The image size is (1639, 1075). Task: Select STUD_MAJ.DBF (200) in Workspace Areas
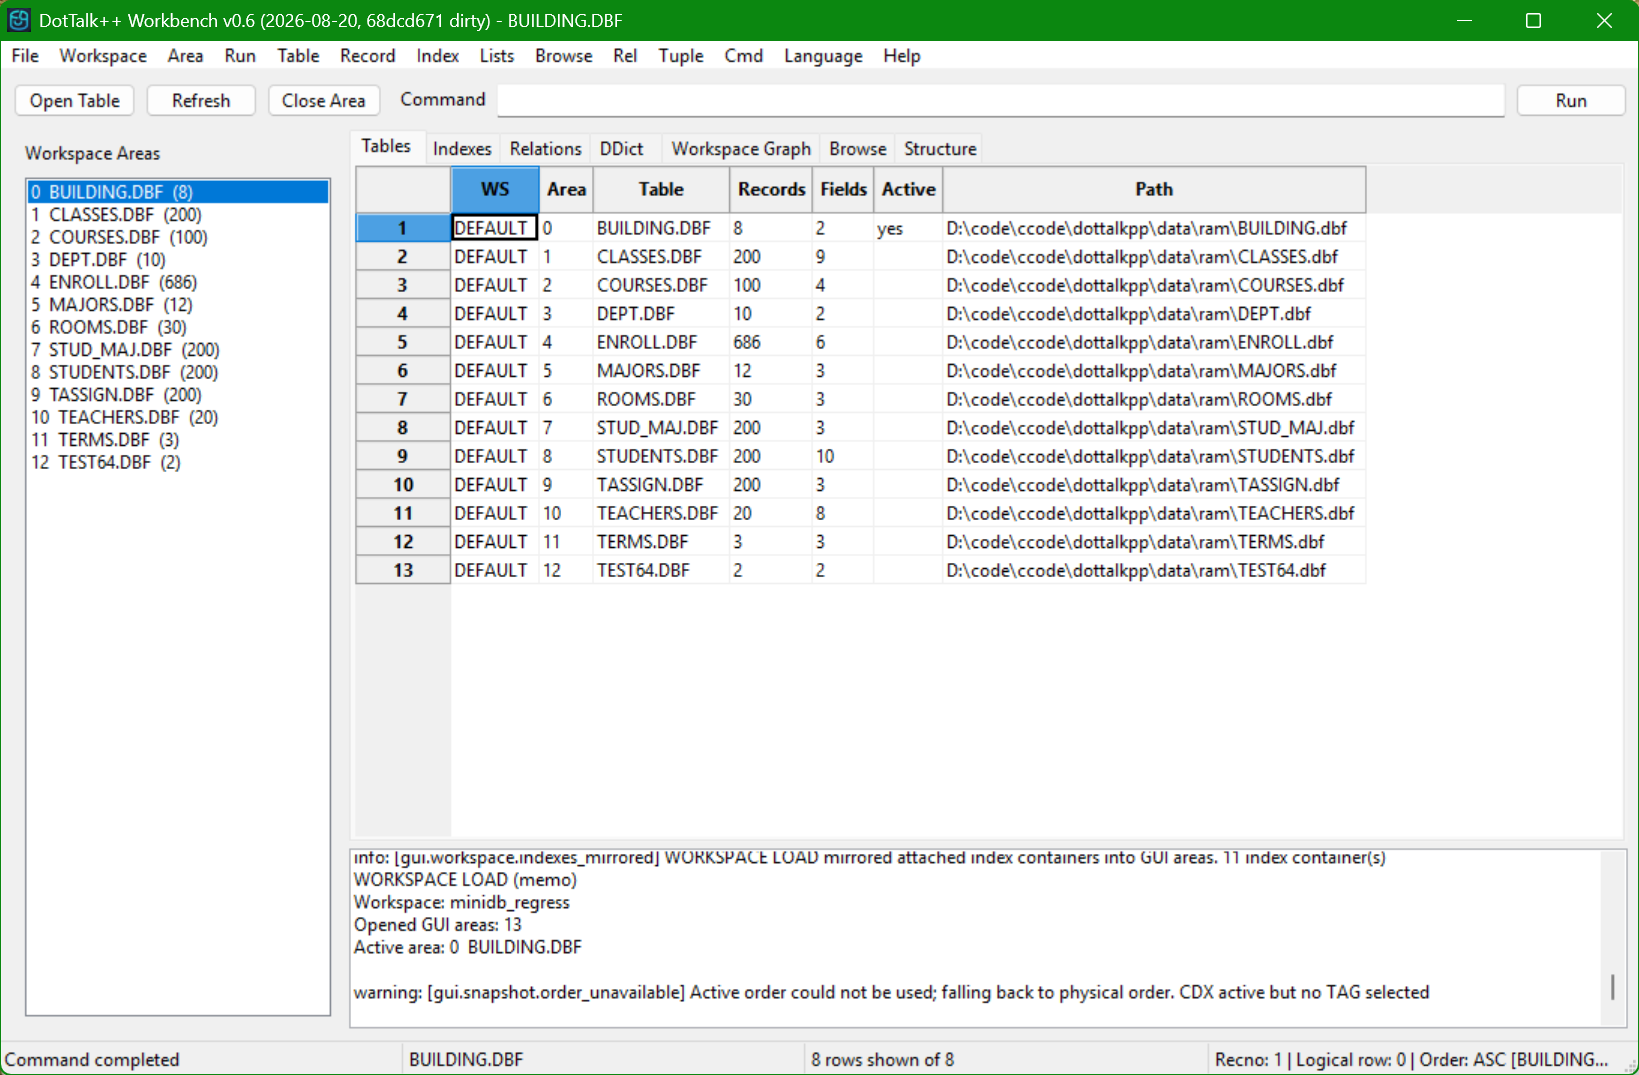coord(178,350)
